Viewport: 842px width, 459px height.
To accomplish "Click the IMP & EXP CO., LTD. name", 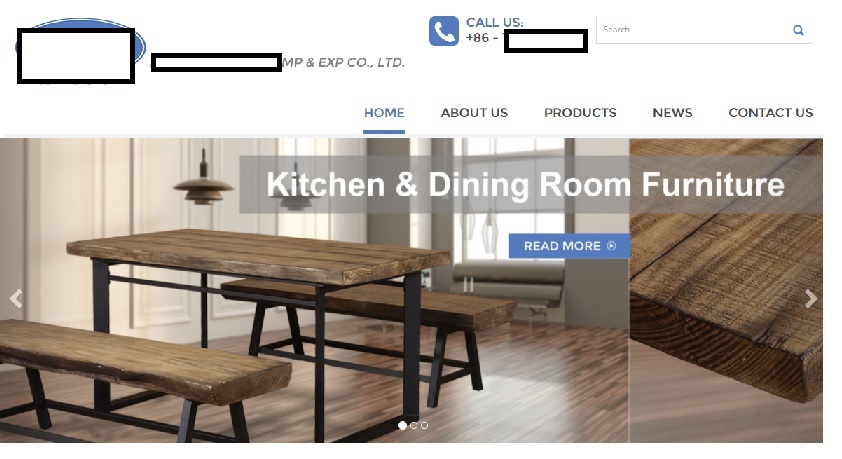I will [278, 62].
